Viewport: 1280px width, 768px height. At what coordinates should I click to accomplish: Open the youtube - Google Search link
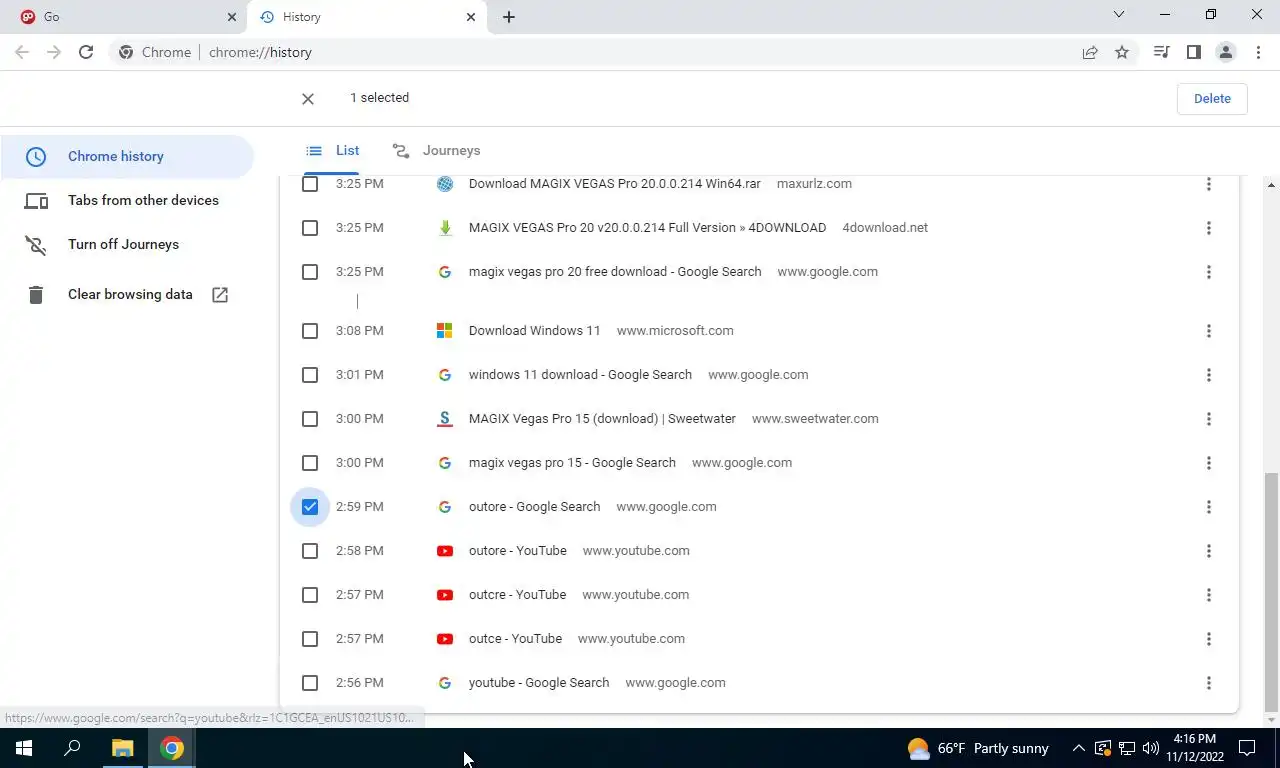pos(538,683)
